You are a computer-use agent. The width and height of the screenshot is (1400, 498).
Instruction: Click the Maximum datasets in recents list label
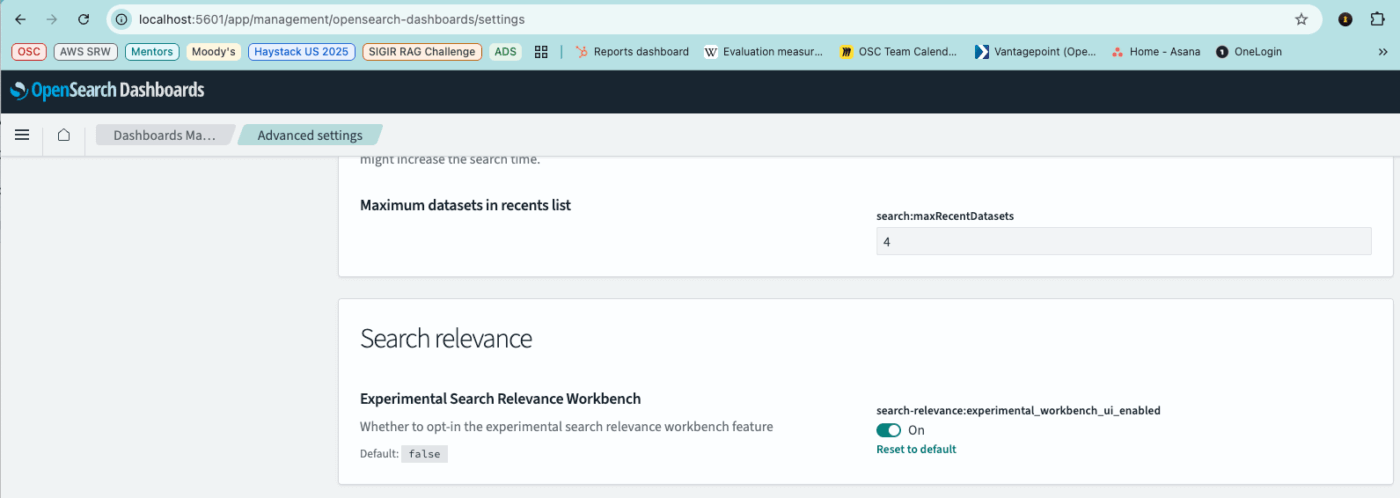click(x=465, y=205)
